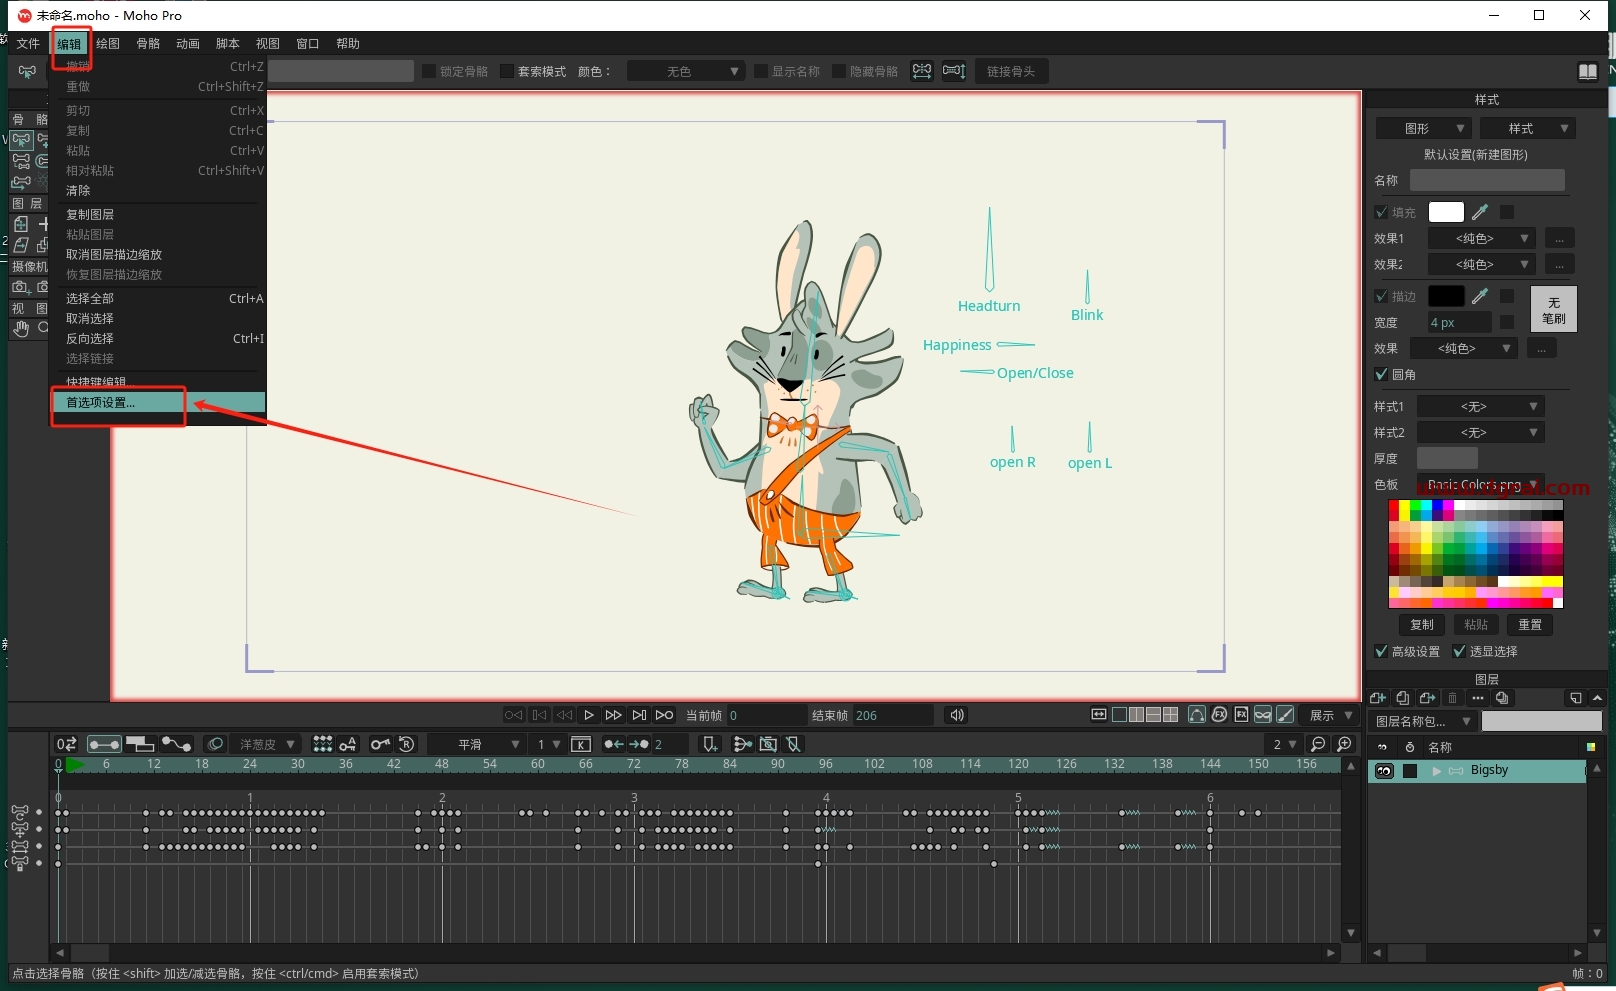Select the hand pan tool in tools panel

coord(21,328)
